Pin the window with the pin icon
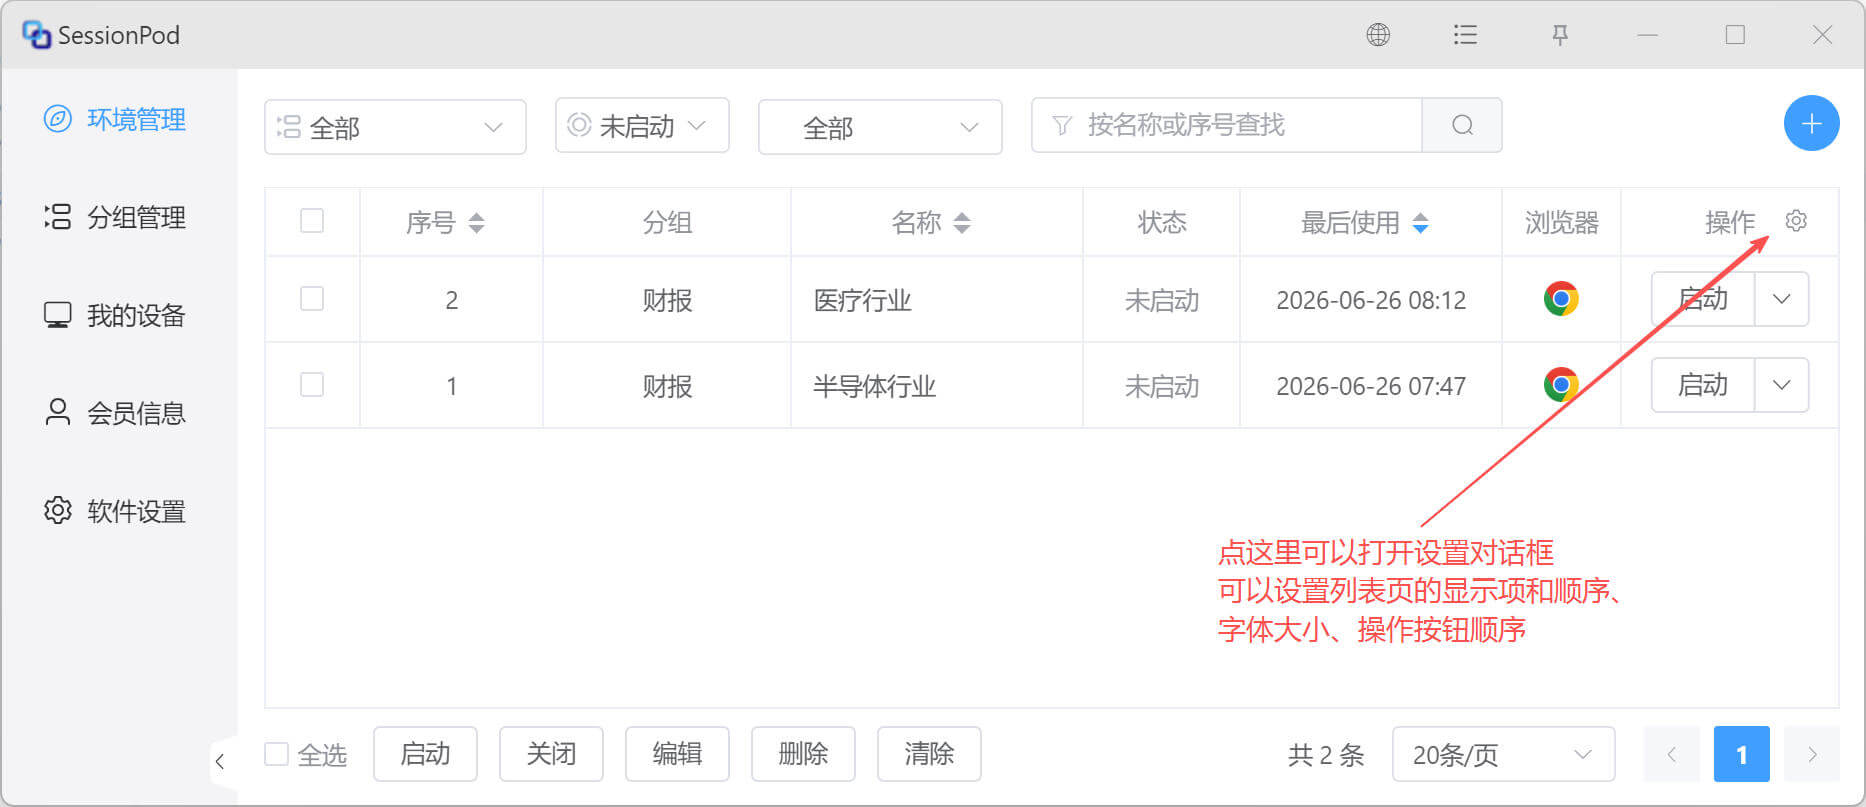 click(1560, 35)
